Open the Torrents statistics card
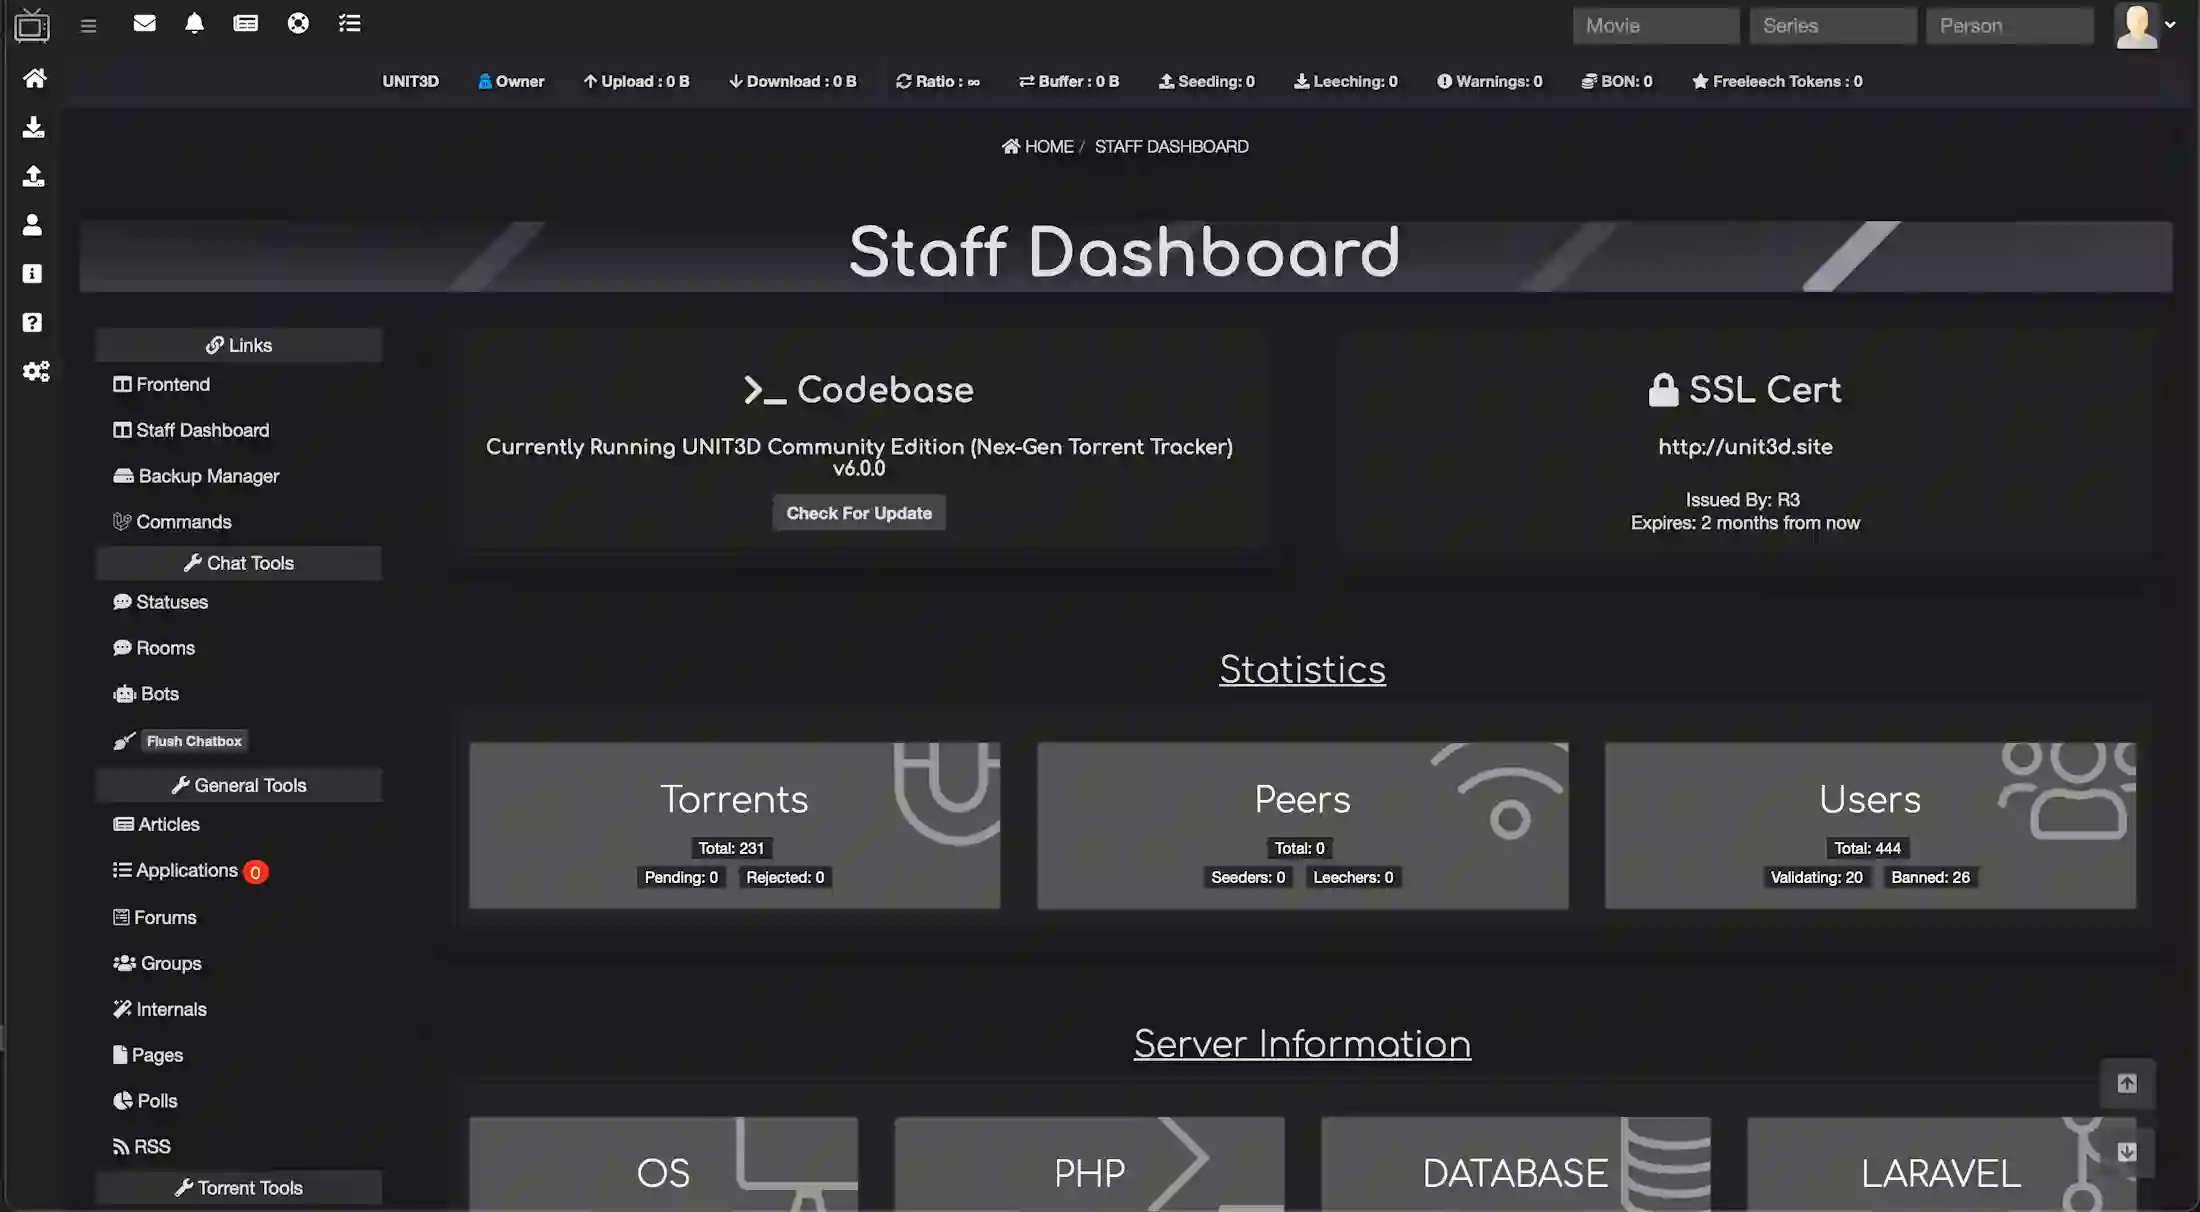 tap(734, 825)
